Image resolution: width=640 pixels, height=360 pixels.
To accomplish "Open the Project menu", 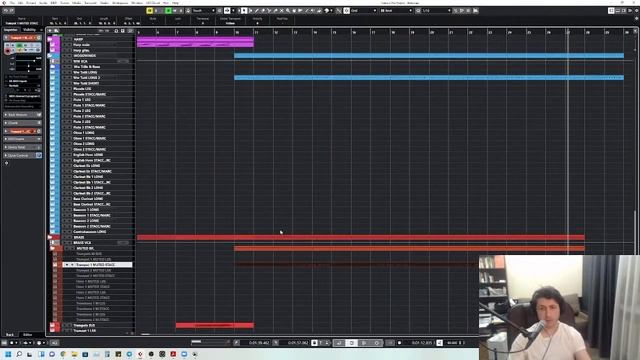I will 31,2.
